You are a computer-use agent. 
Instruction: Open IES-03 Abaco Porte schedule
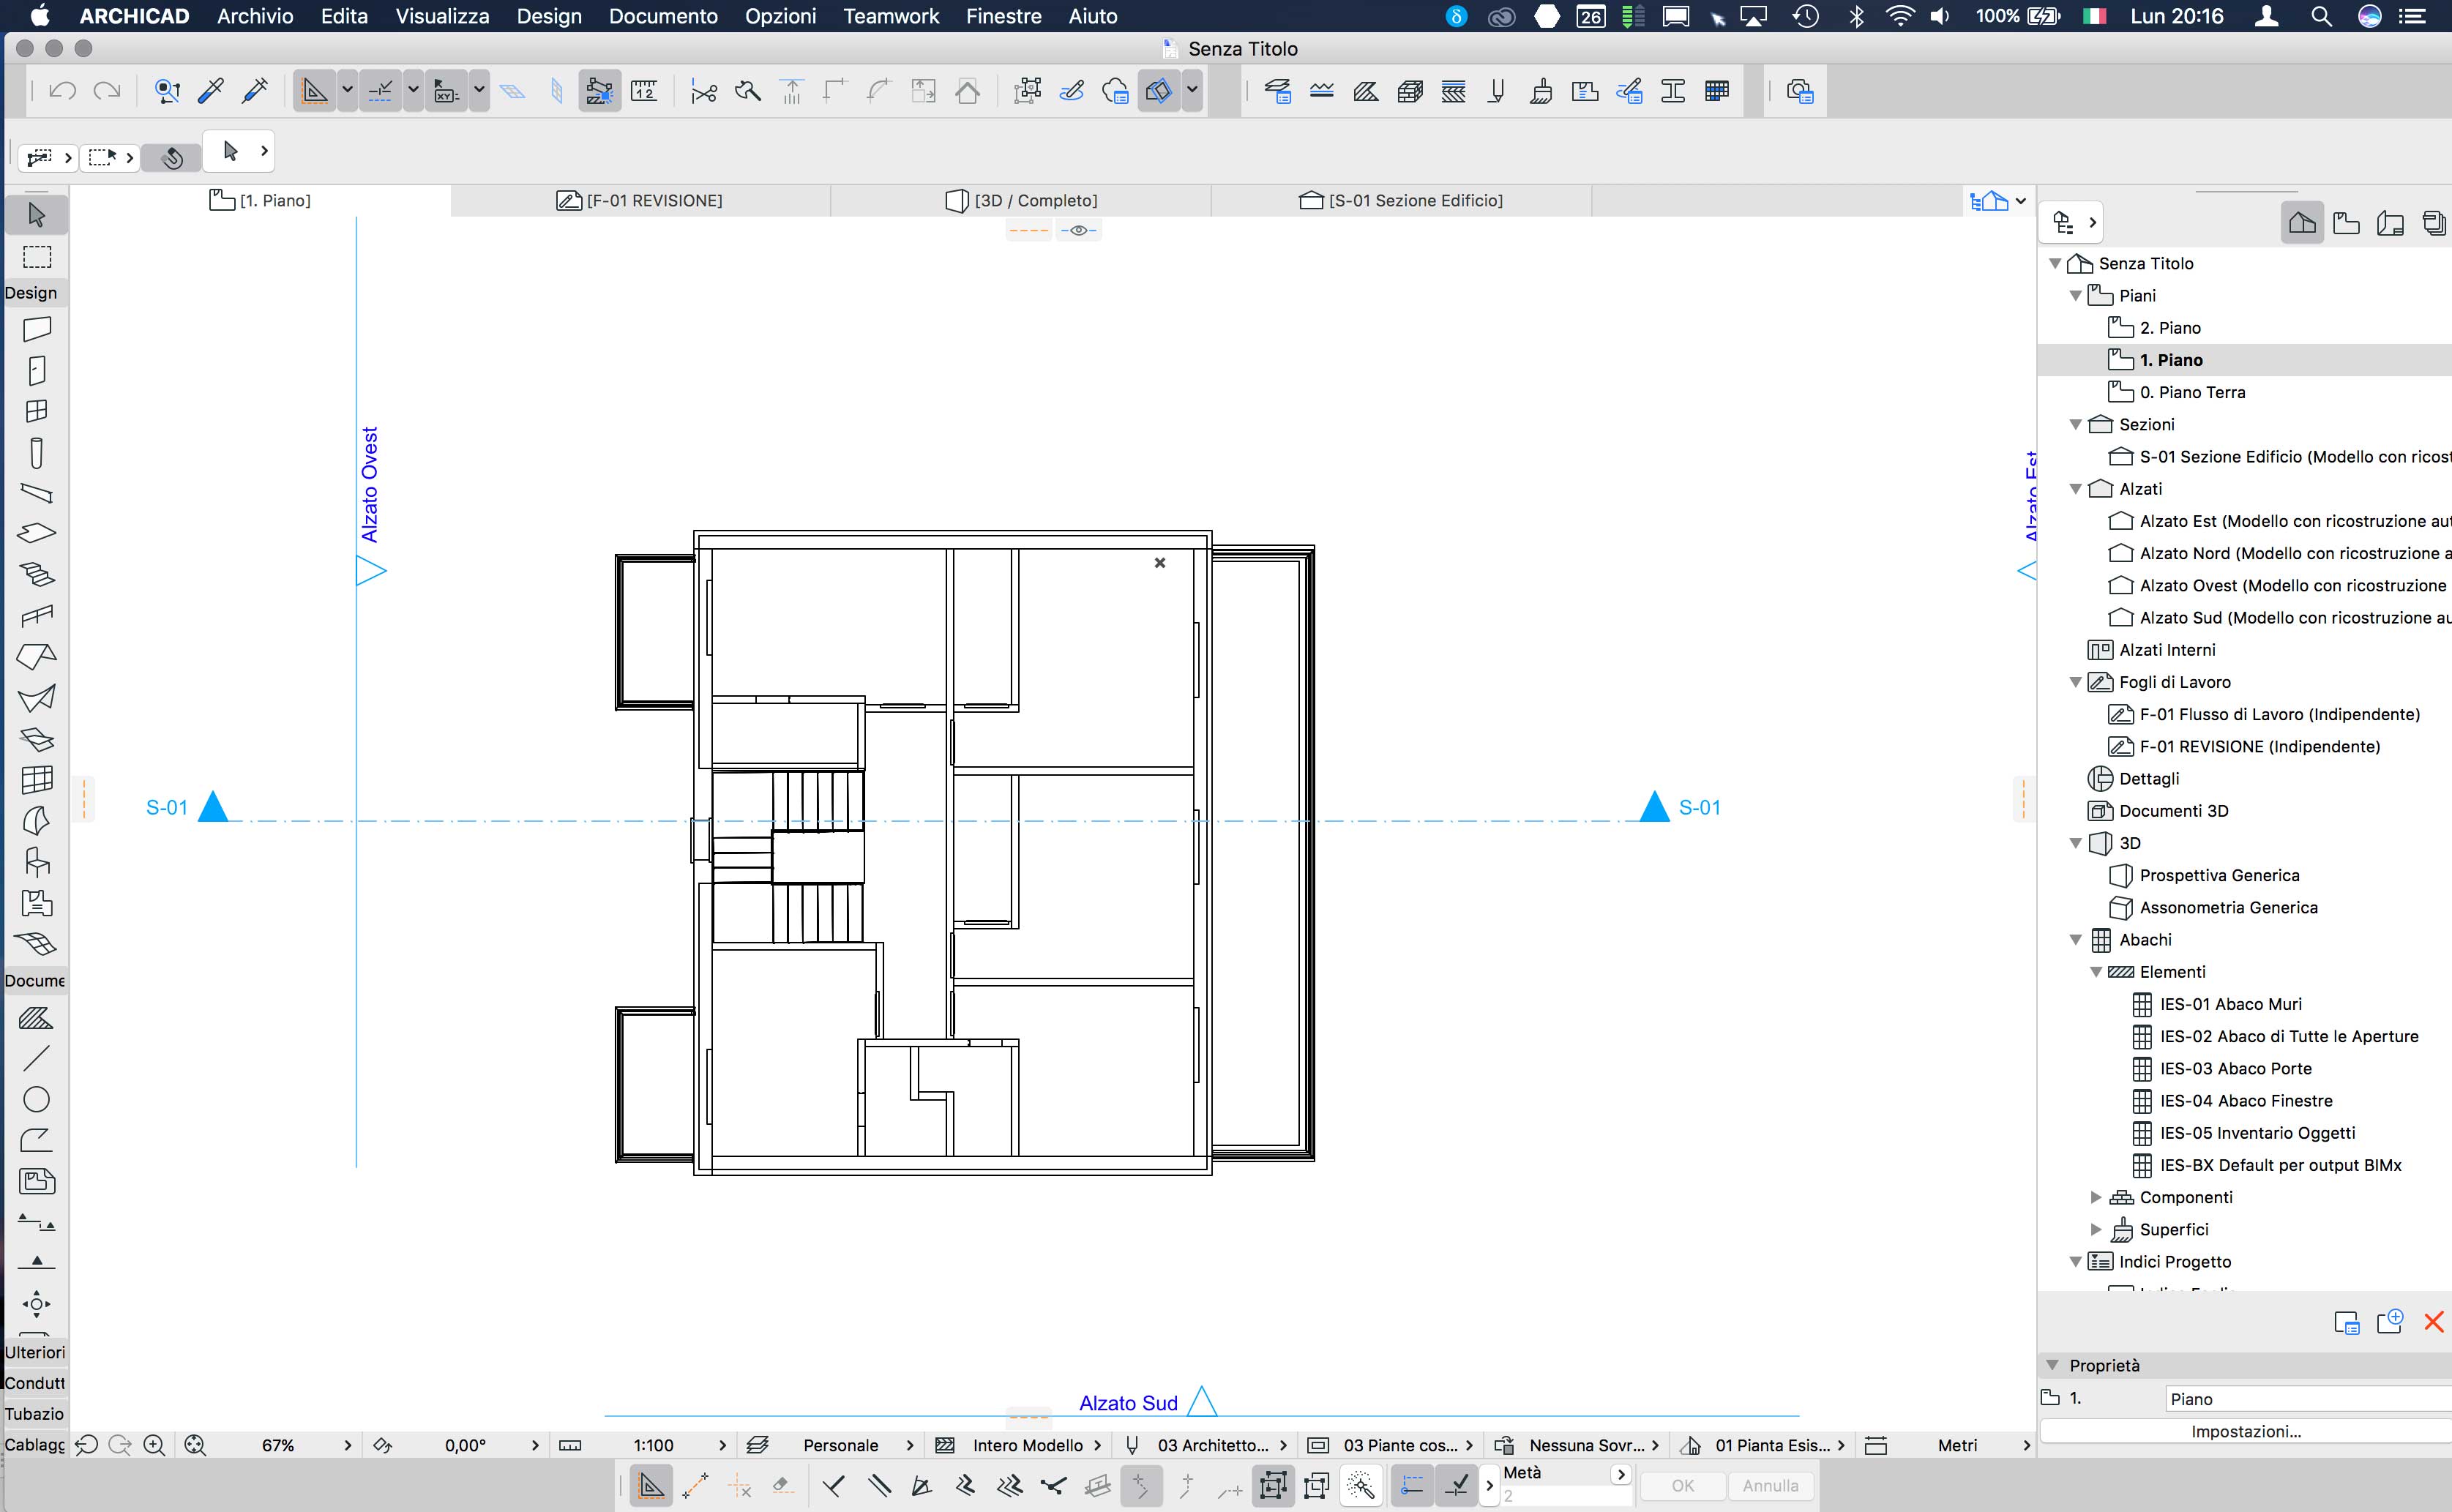pos(2235,1068)
